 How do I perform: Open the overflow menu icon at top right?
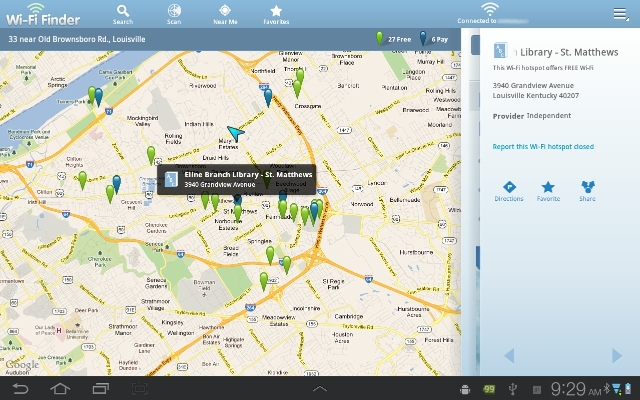(x=621, y=14)
